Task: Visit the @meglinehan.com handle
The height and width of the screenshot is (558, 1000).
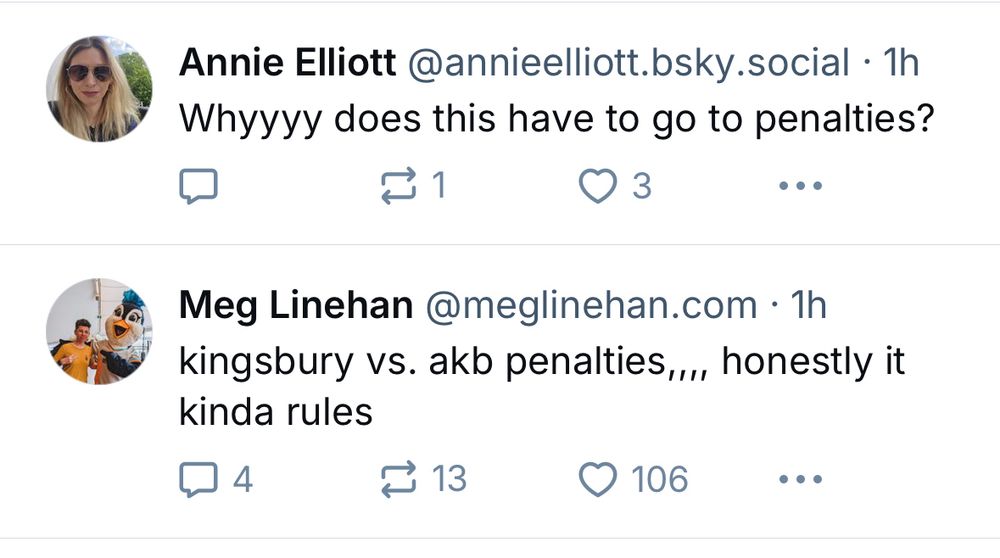Action: 592,305
